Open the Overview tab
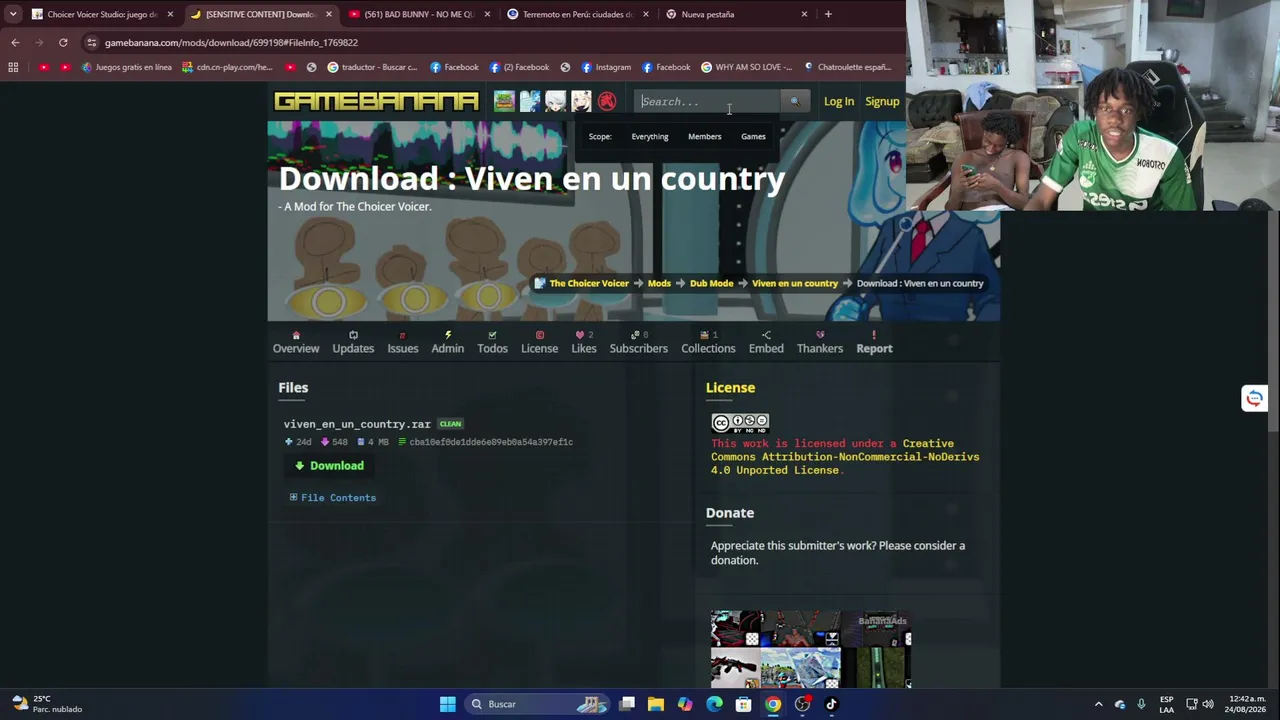The width and height of the screenshot is (1280, 720). 296,342
